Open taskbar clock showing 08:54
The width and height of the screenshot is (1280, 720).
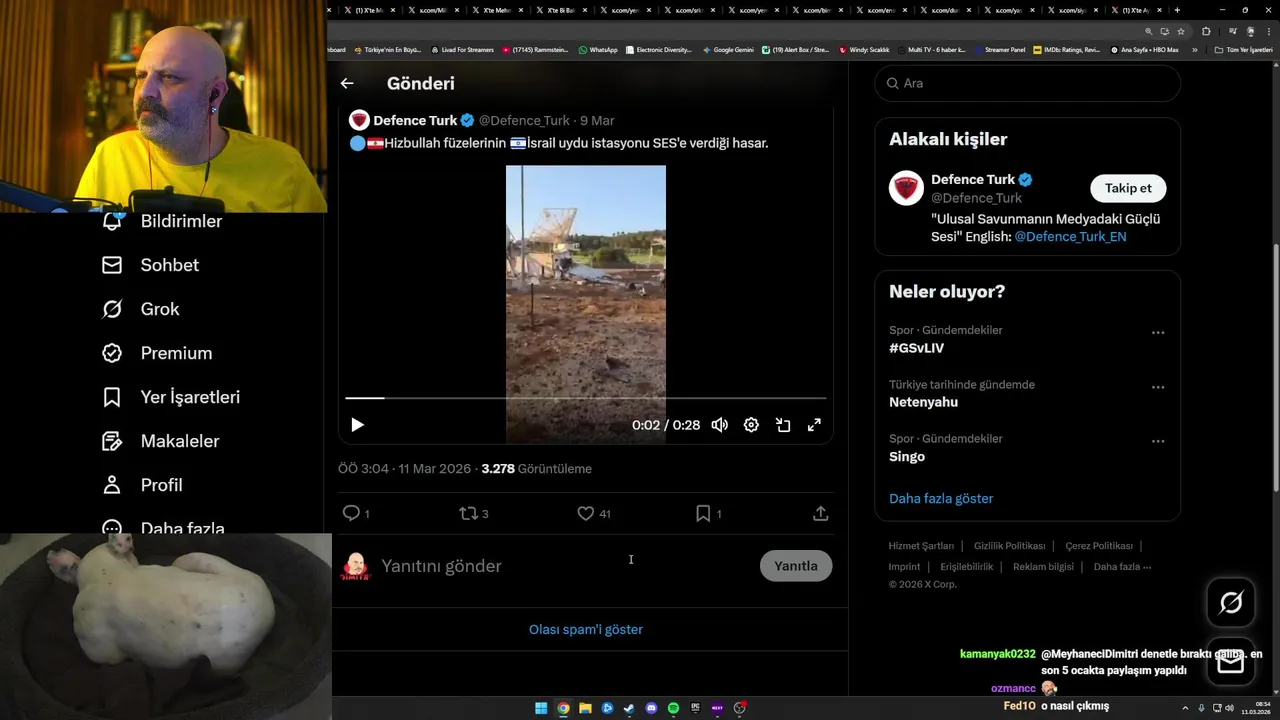(1255, 708)
